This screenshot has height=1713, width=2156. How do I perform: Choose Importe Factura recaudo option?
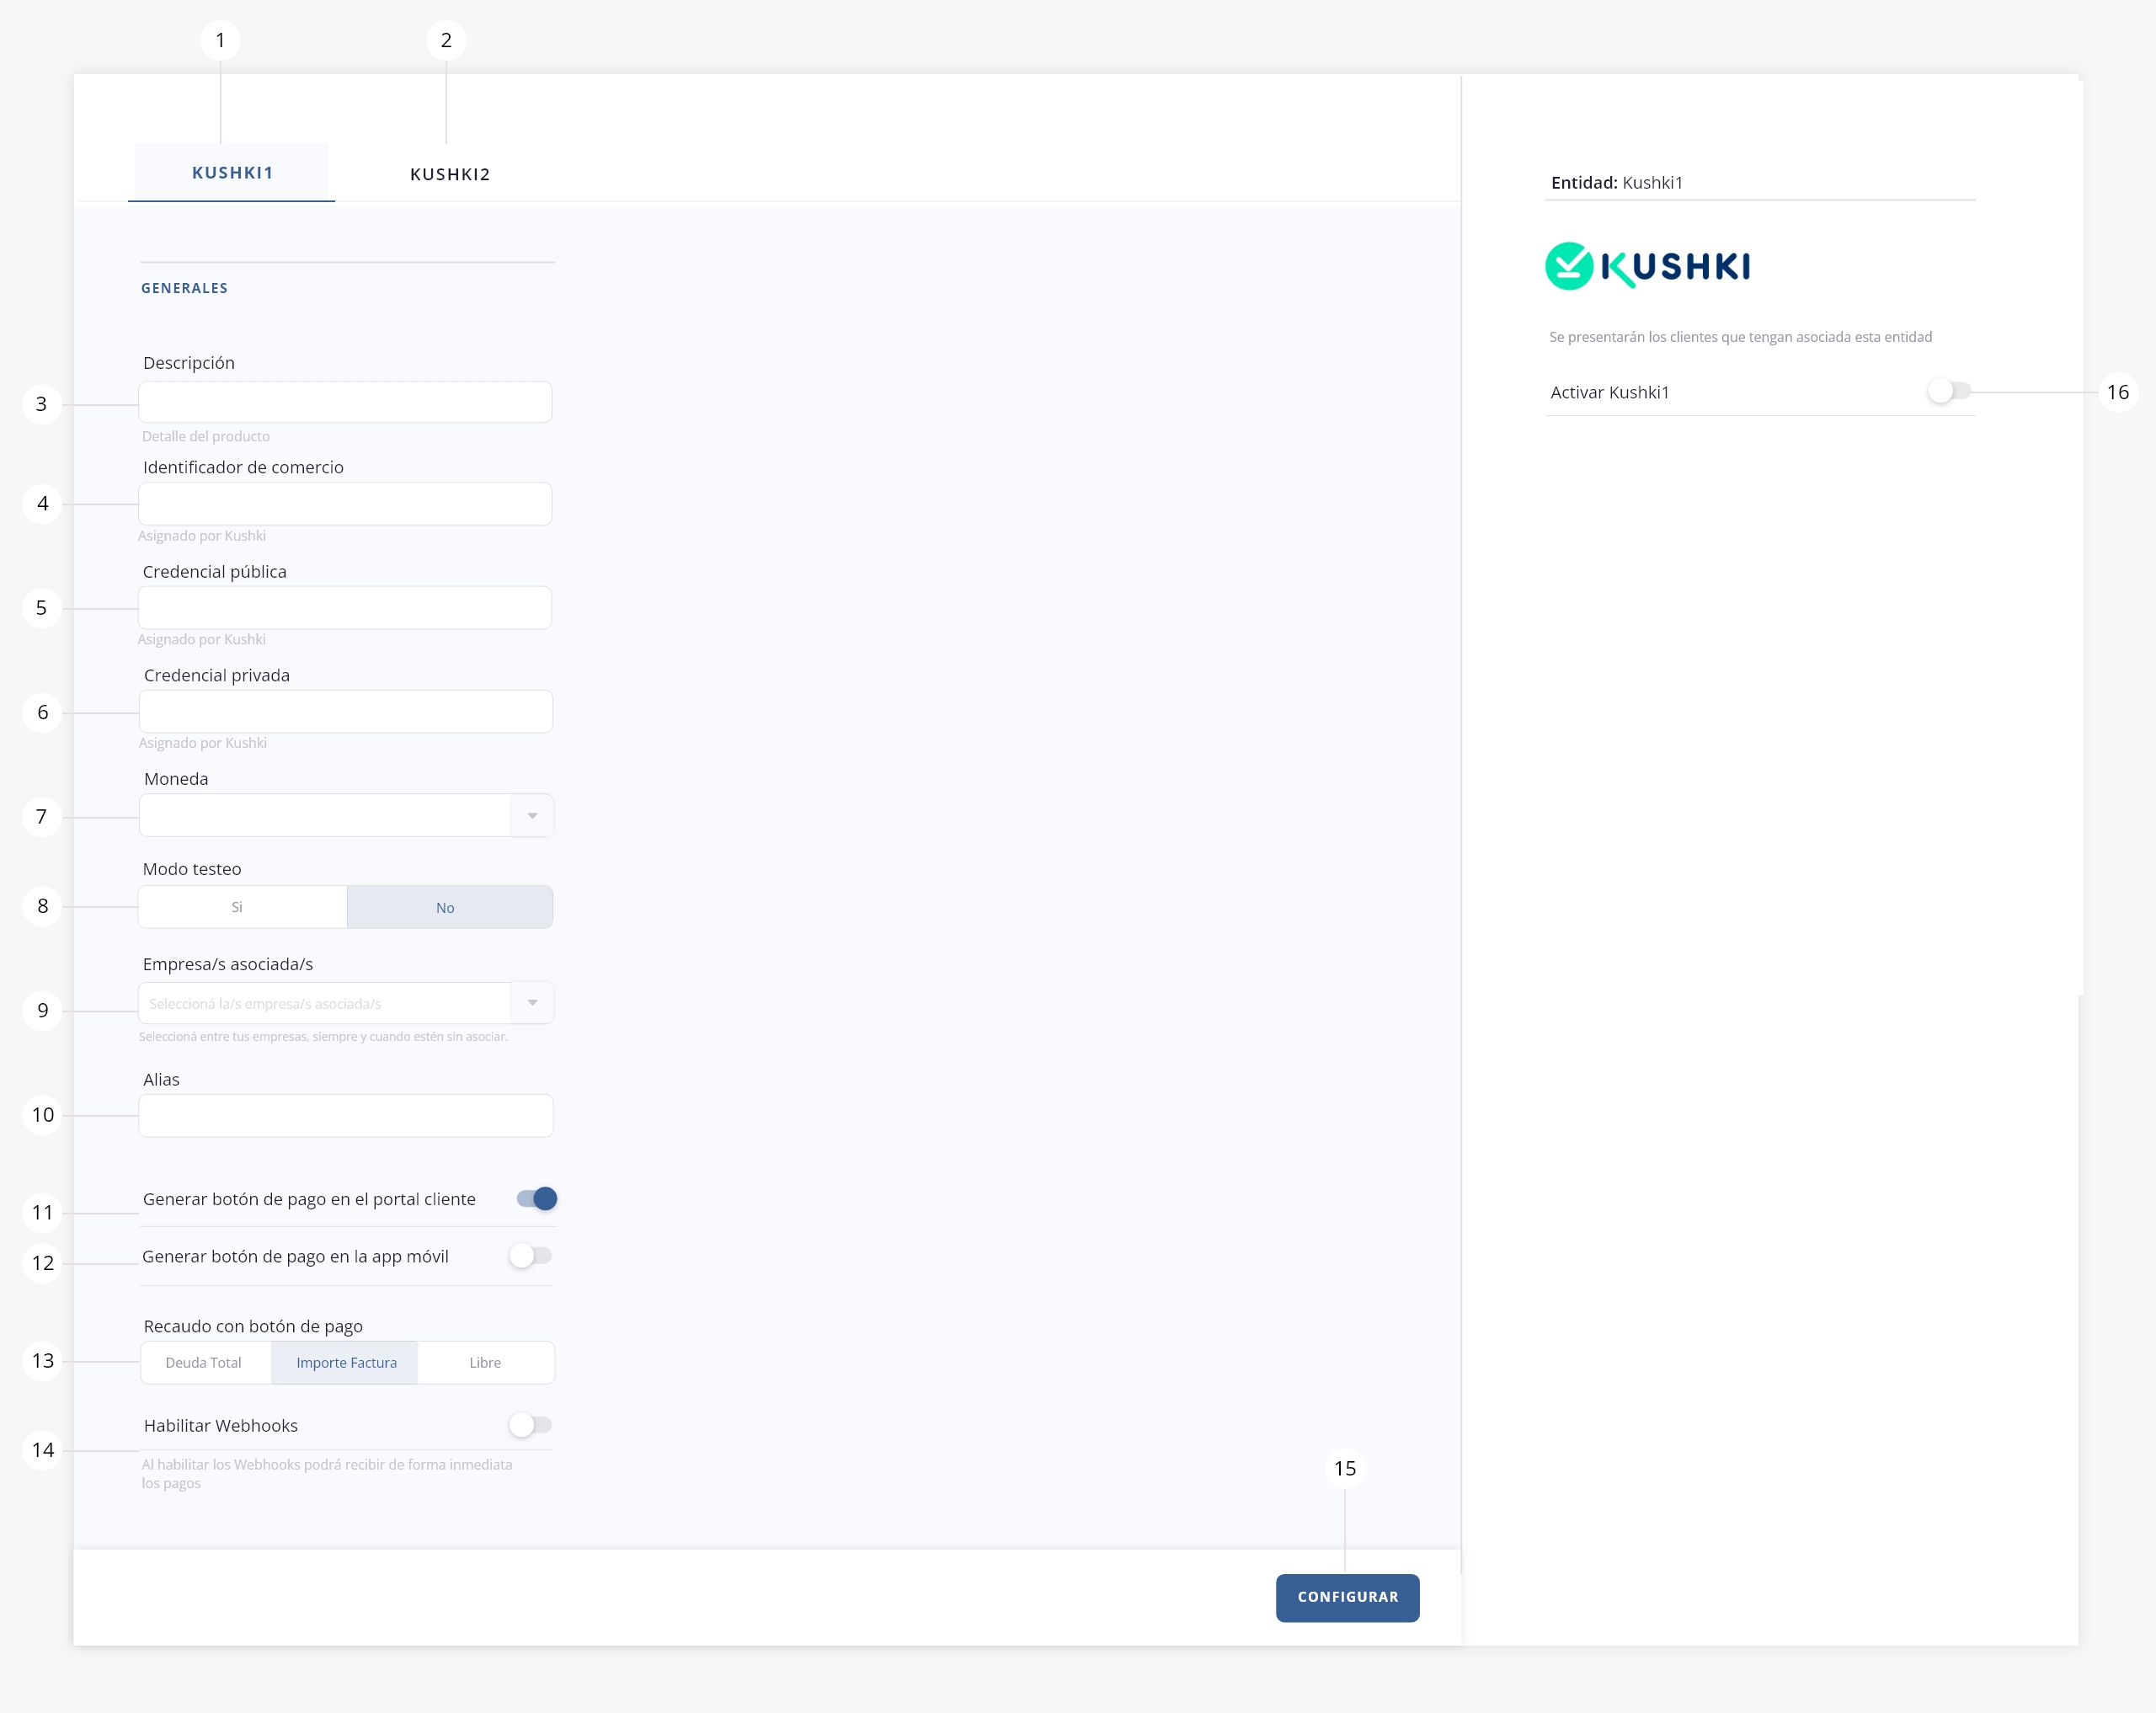[x=345, y=1363]
